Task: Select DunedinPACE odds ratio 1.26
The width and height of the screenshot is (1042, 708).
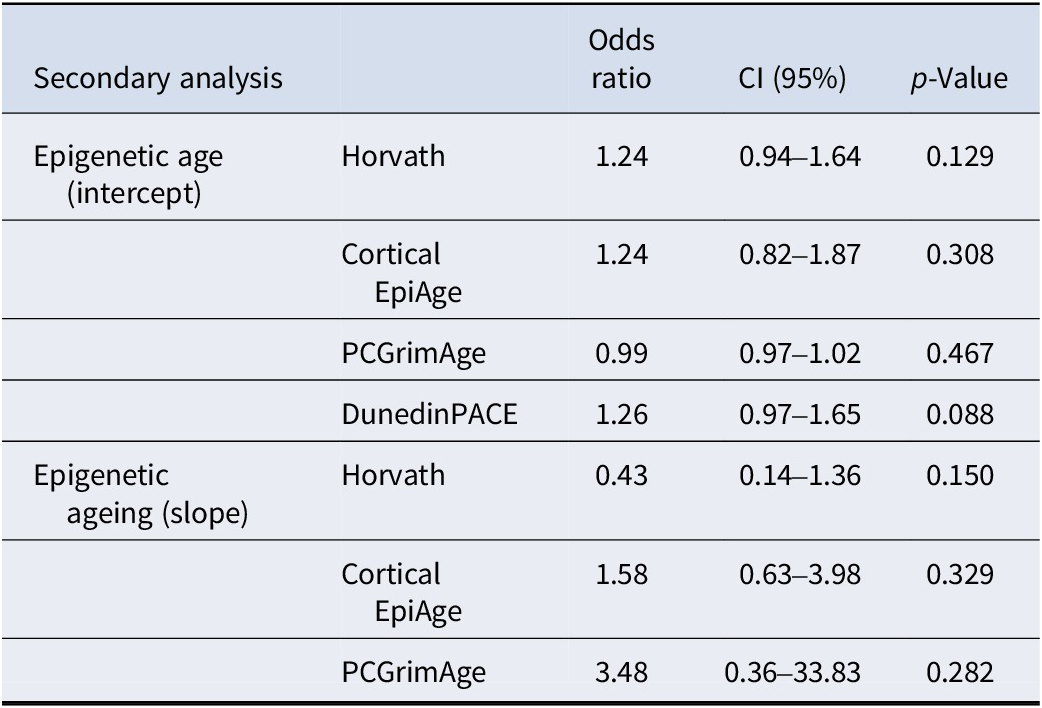Action: 621,413
